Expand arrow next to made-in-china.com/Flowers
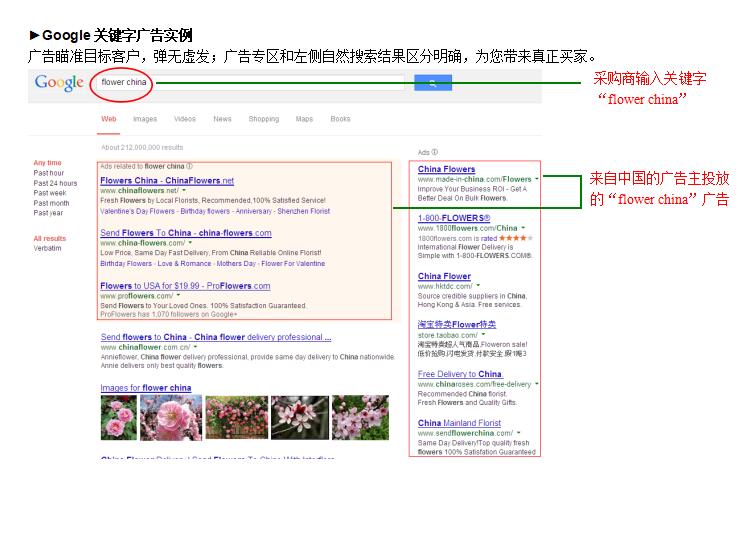This screenshot has width=755, height=556. click(x=536, y=179)
